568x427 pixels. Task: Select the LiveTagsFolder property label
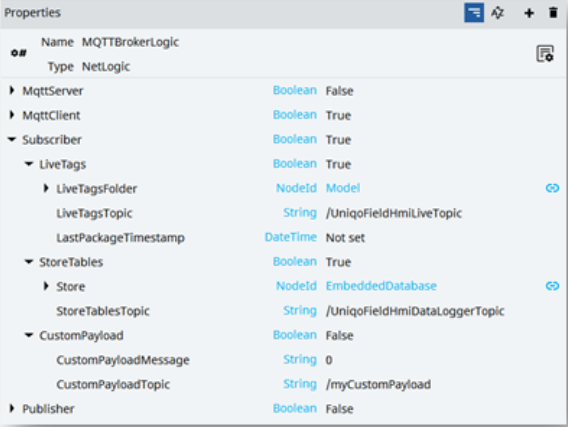[x=97, y=189]
